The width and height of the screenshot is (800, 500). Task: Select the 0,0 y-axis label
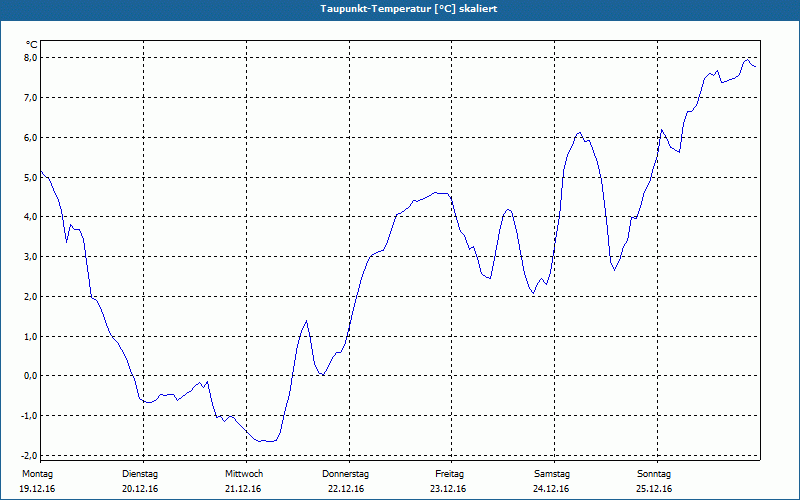pos(31,376)
